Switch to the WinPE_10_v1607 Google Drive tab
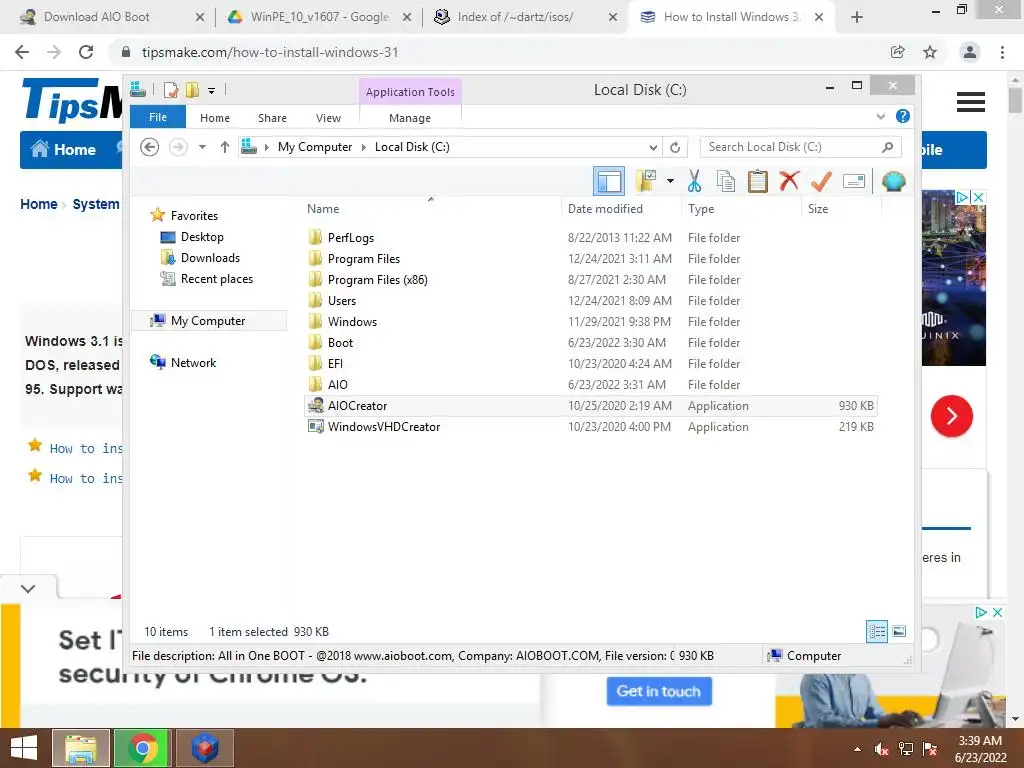The width and height of the screenshot is (1024, 768). pos(320,17)
